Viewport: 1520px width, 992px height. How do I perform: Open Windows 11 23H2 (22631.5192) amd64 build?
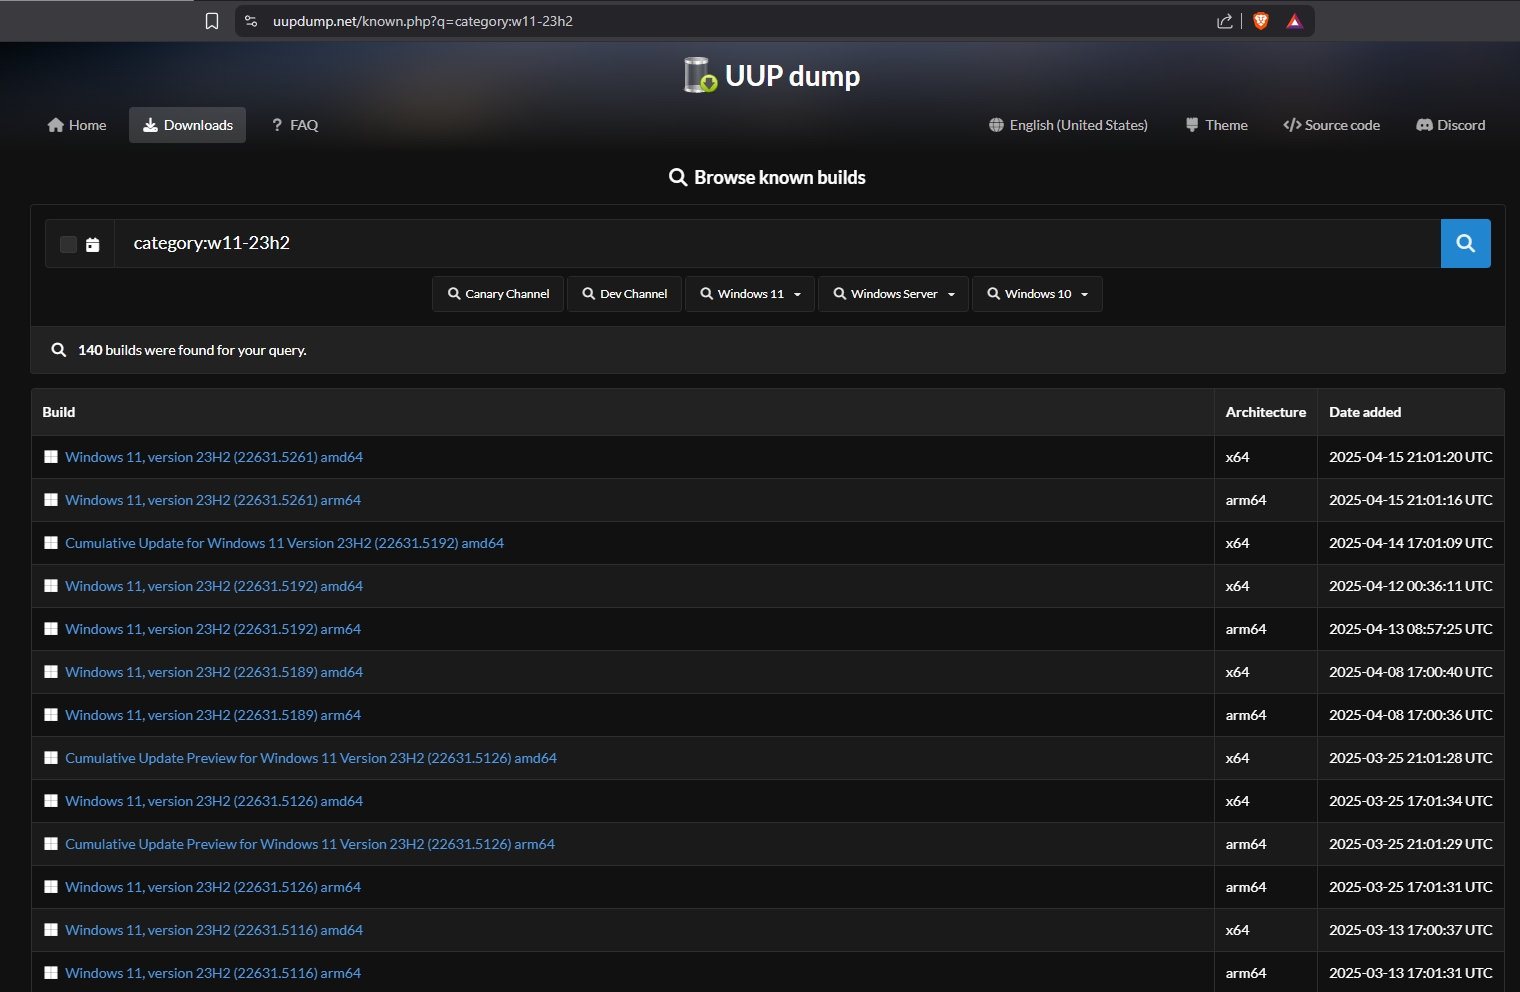(214, 586)
